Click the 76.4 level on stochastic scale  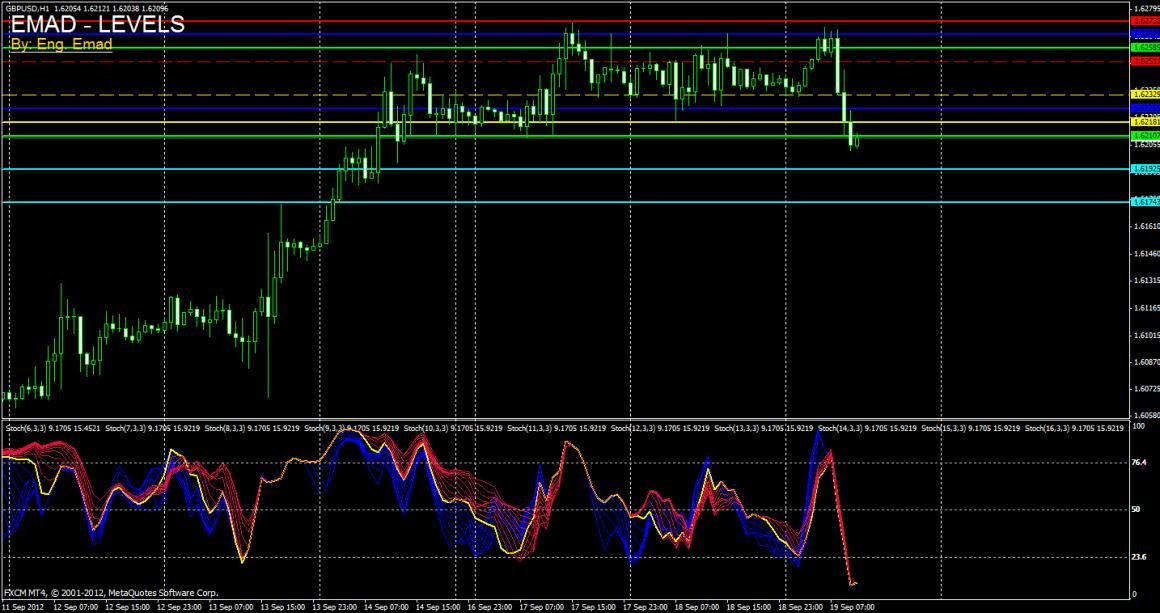pyautogui.click(x=1138, y=463)
